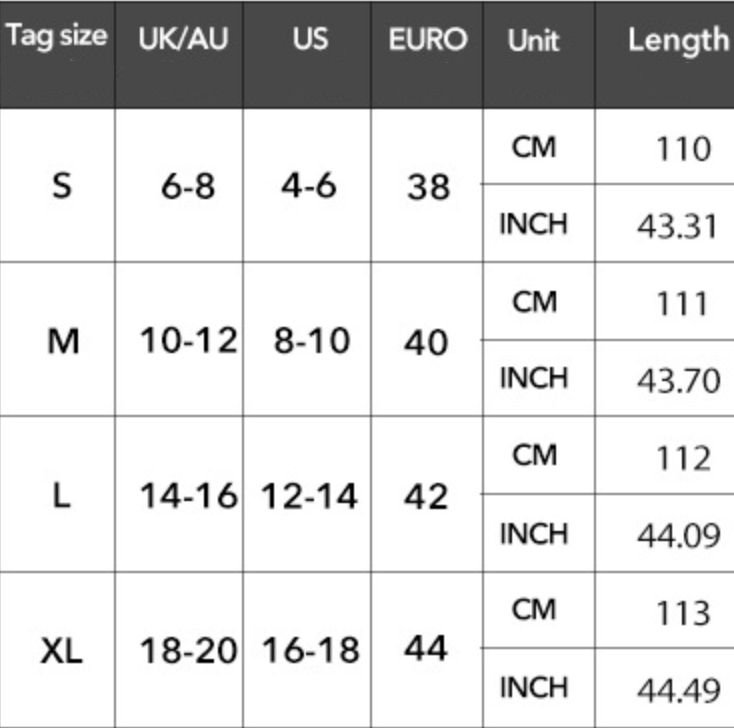Screen dimensions: 734x728
Task: Click the EURO column header
Action: 427,39
